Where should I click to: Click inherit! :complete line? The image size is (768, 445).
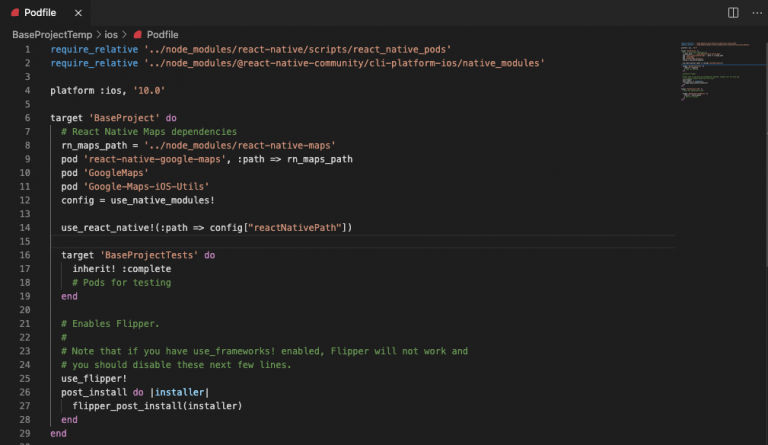pos(121,269)
